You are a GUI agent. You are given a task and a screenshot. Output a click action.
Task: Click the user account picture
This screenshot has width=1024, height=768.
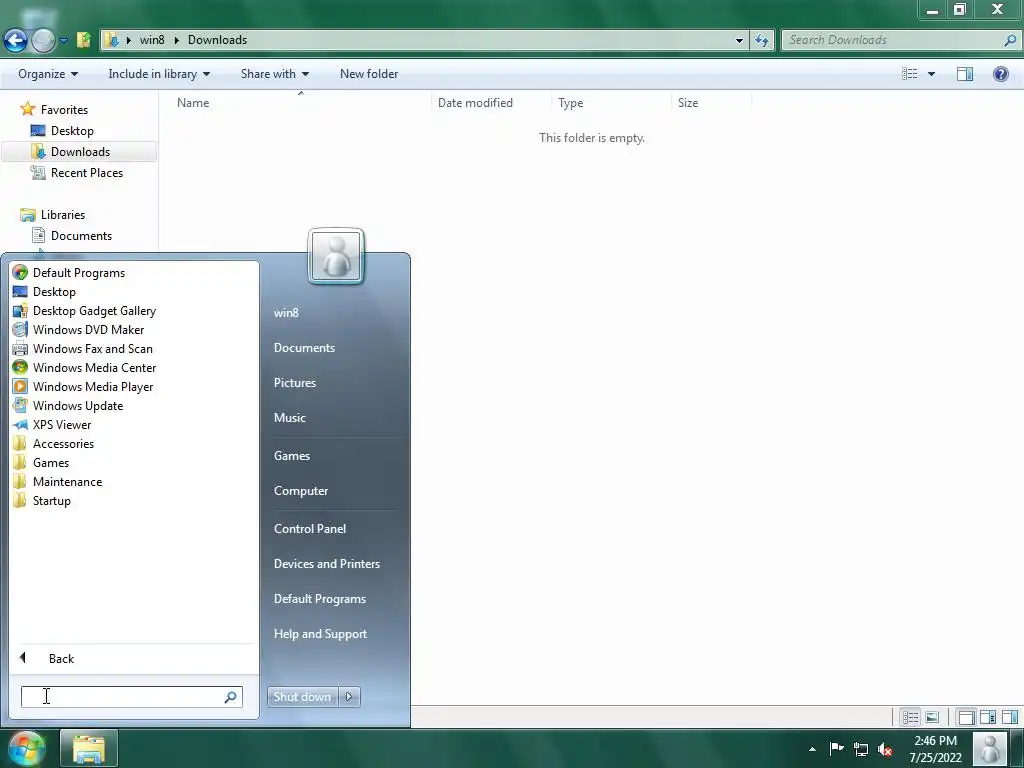point(336,255)
